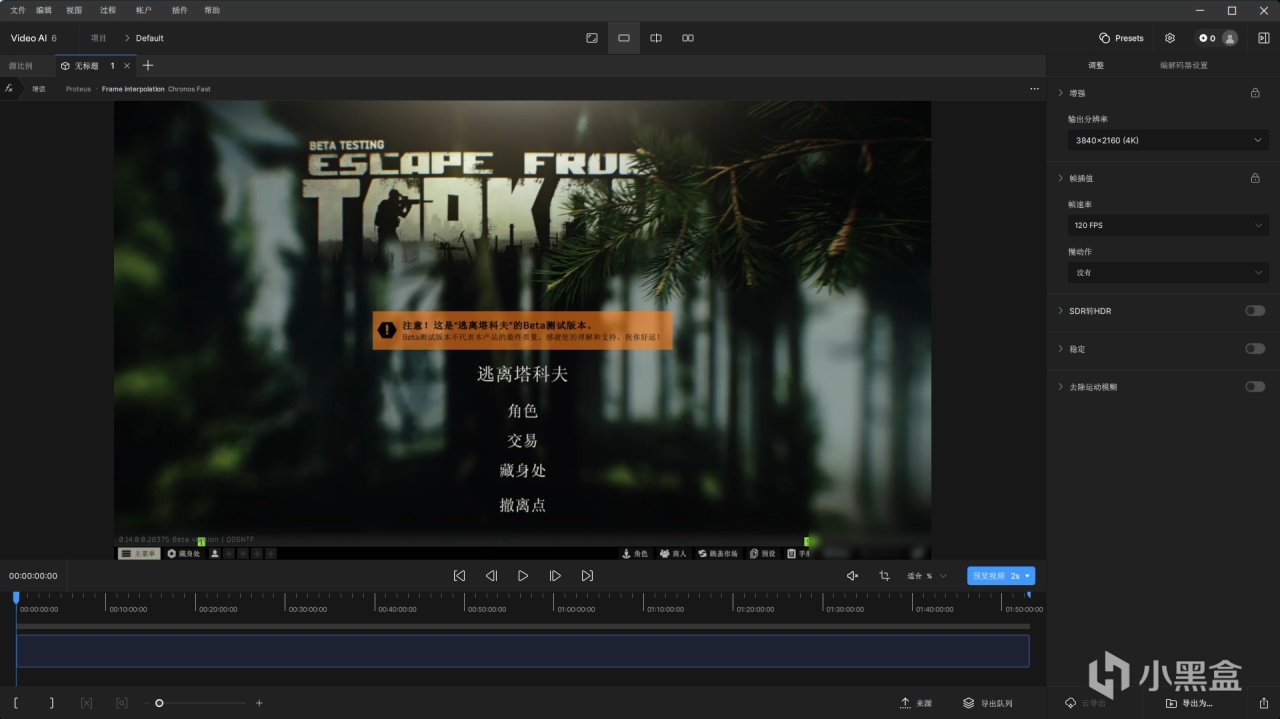Add a new tab with plus icon

148,65
